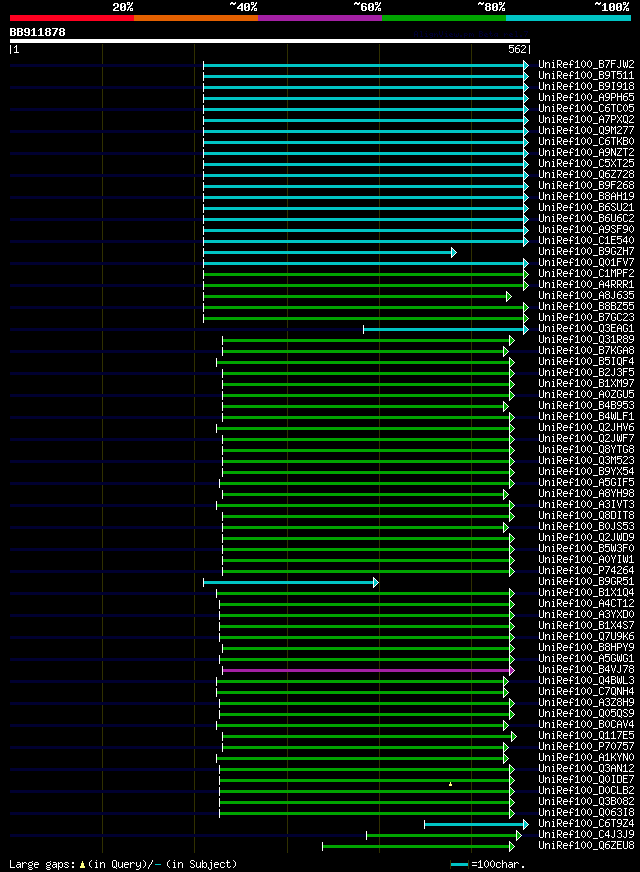This screenshot has width=640, height=872.
Task: Click the orange ~40% identity legend swatch
Action: click(196, 18)
